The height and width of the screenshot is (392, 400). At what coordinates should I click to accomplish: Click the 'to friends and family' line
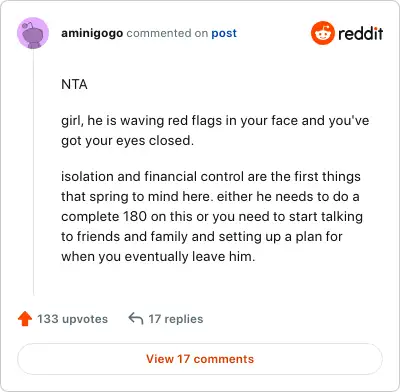[202, 237]
